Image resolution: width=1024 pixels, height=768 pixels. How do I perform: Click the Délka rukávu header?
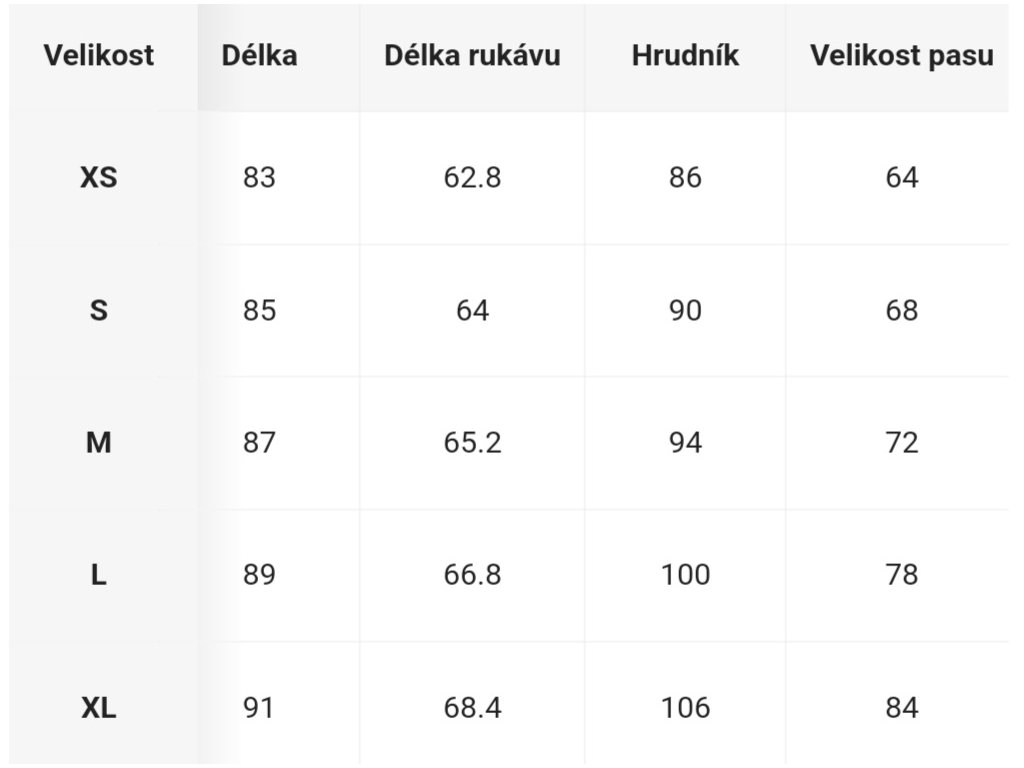pos(472,56)
